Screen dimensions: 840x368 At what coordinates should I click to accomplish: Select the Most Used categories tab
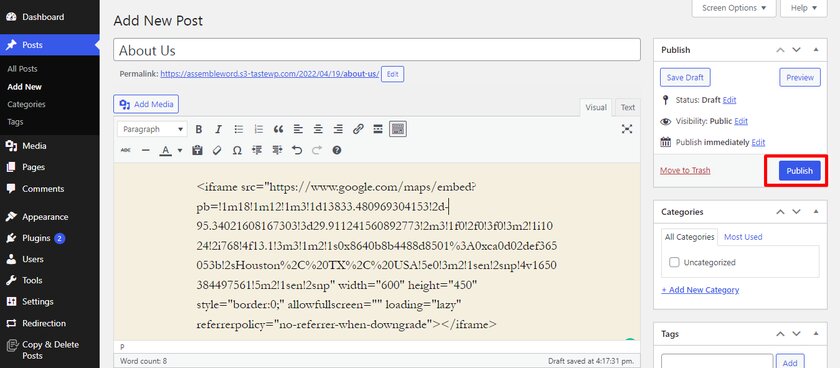point(743,237)
